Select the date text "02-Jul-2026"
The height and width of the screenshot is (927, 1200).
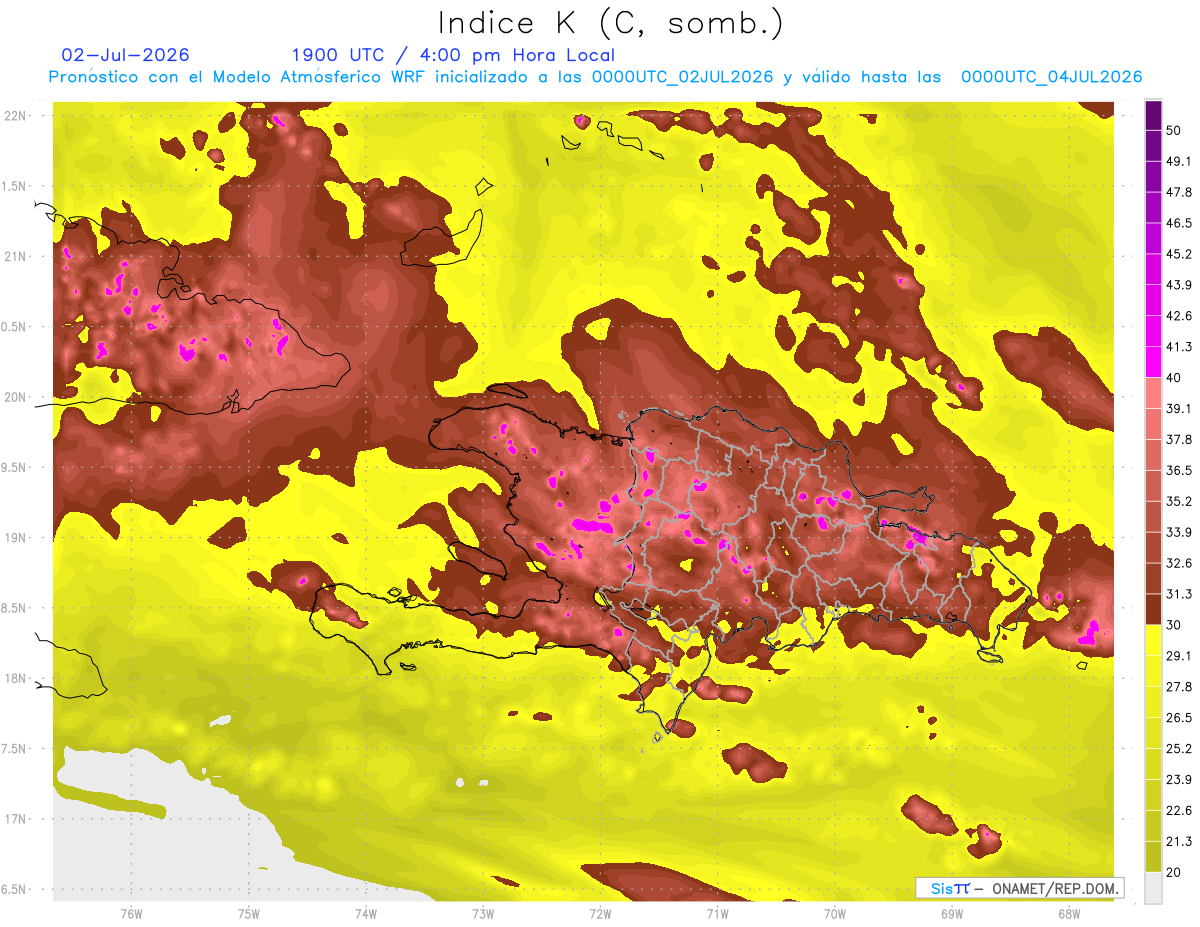[x=125, y=55]
